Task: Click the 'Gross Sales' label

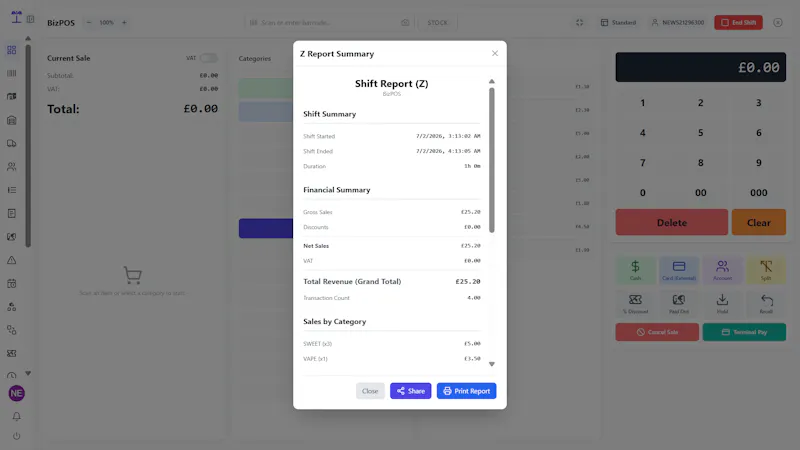Action: coord(318,212)
